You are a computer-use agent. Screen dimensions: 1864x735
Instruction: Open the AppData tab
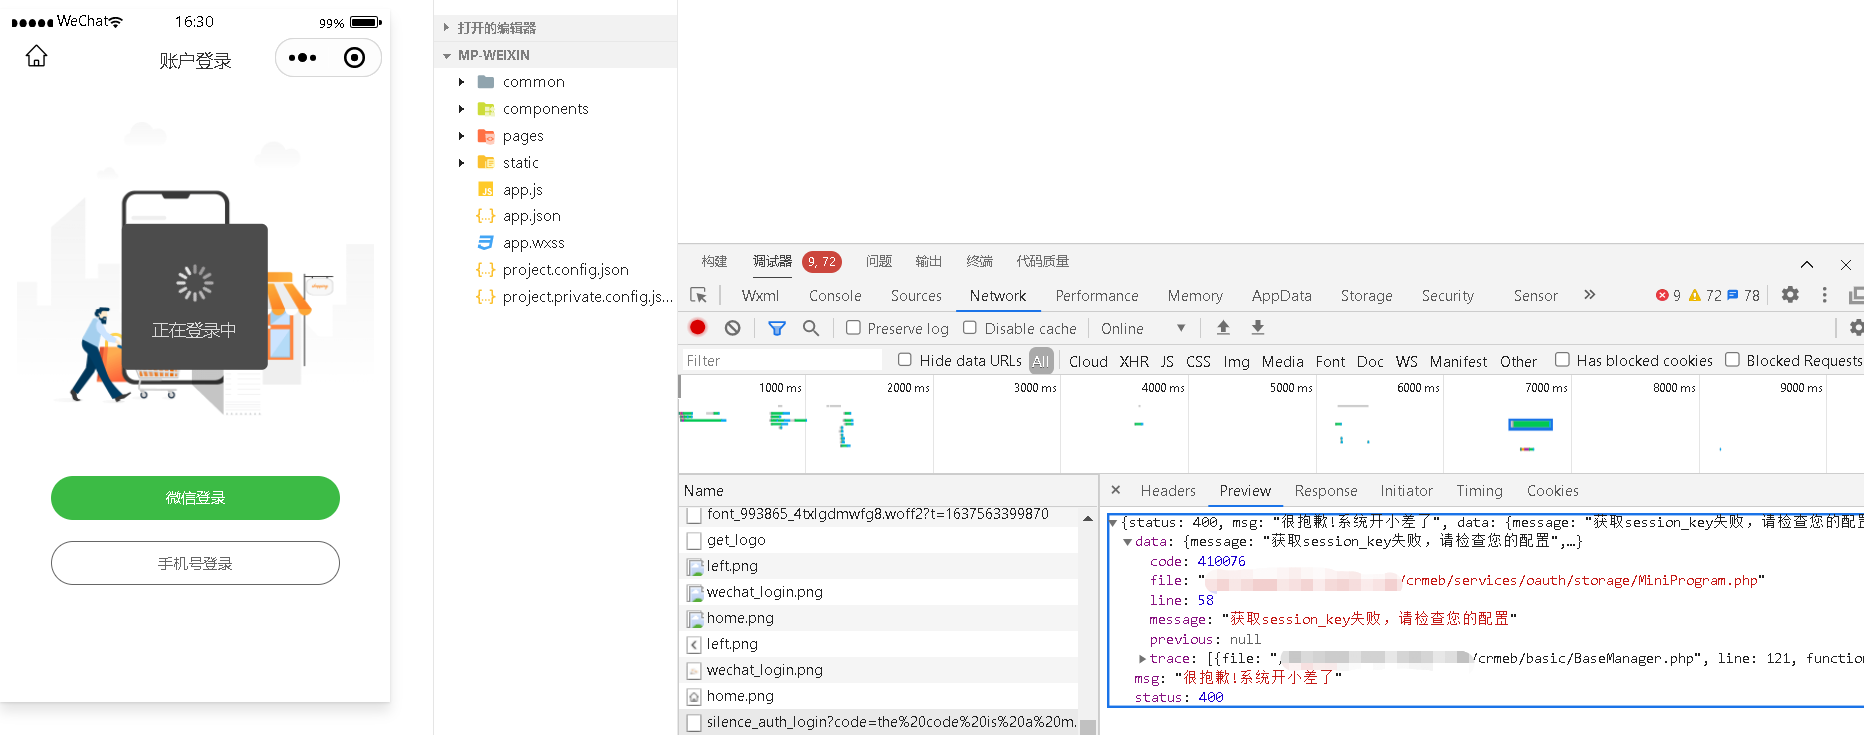click(1281, 296)
